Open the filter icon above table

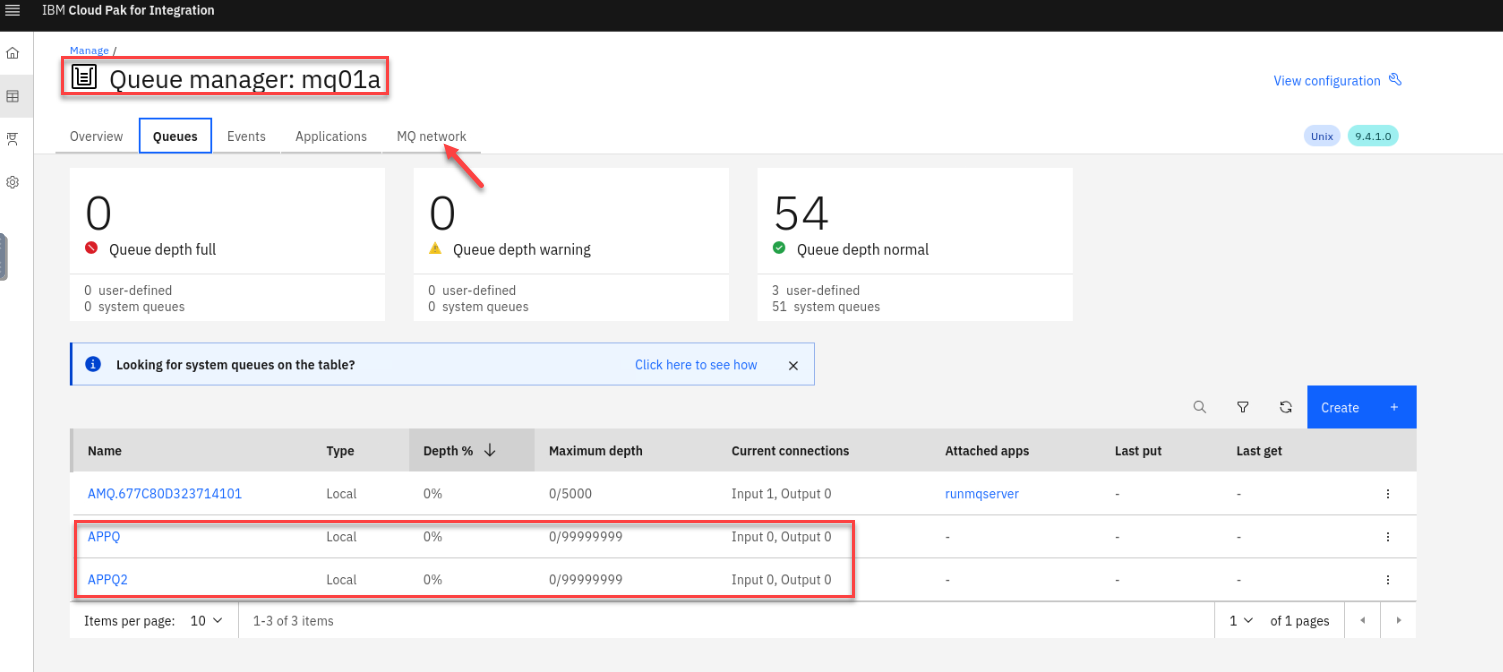click(x=1243, y=407)
